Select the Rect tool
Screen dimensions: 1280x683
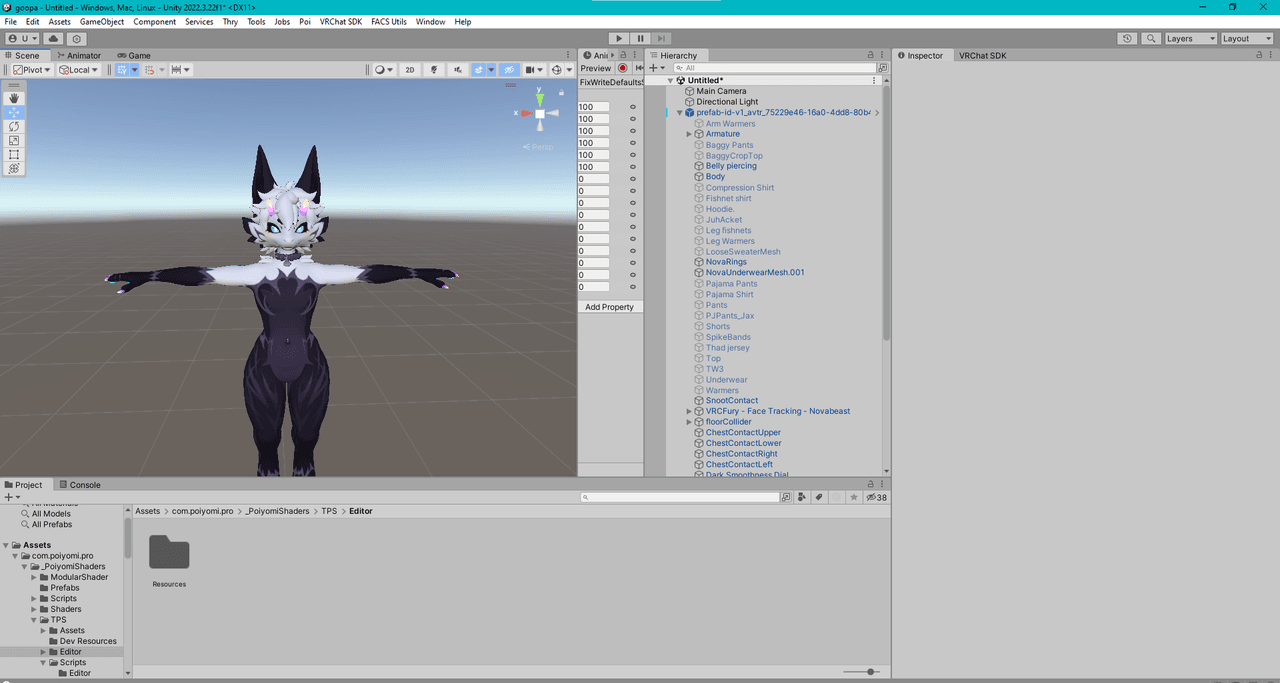(x=14, y=154)
